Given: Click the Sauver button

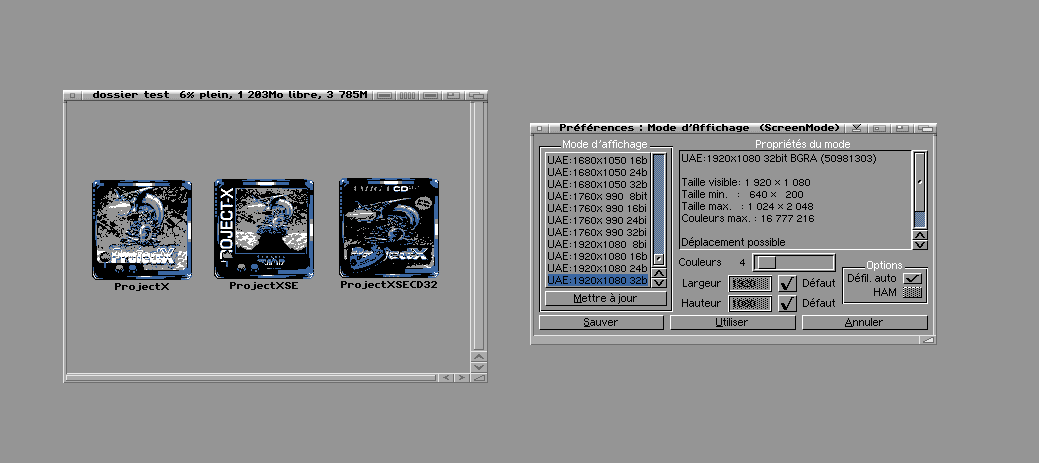Looking at the screenshot, I should pyautogui.click(x=601, y=323).
